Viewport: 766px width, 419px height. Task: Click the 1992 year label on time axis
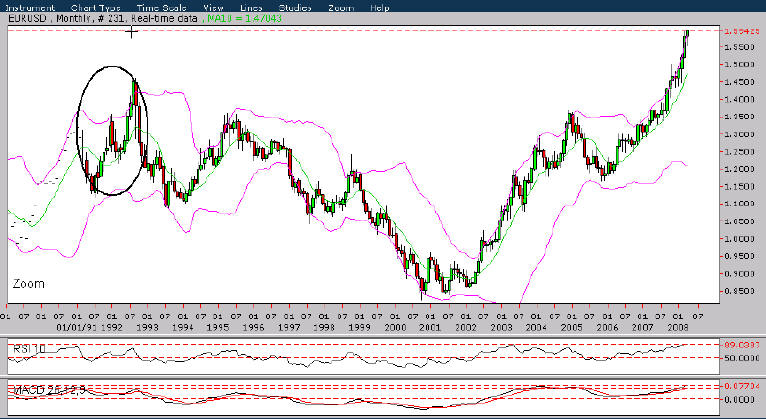click(112, 327)
